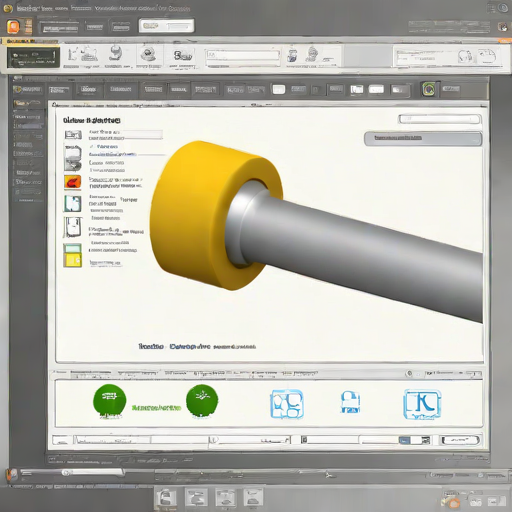
Task: Select the first tab in the dark toolbar
Action: pyautogui.click(x=27, y=89)
